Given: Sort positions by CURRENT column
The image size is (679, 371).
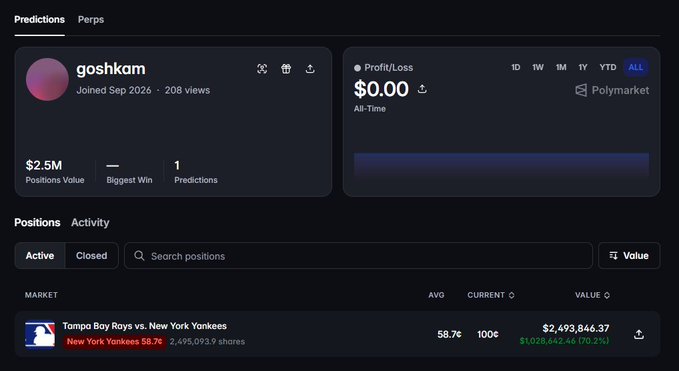Looking at the screenshot, I should click(x=491, y=295).
